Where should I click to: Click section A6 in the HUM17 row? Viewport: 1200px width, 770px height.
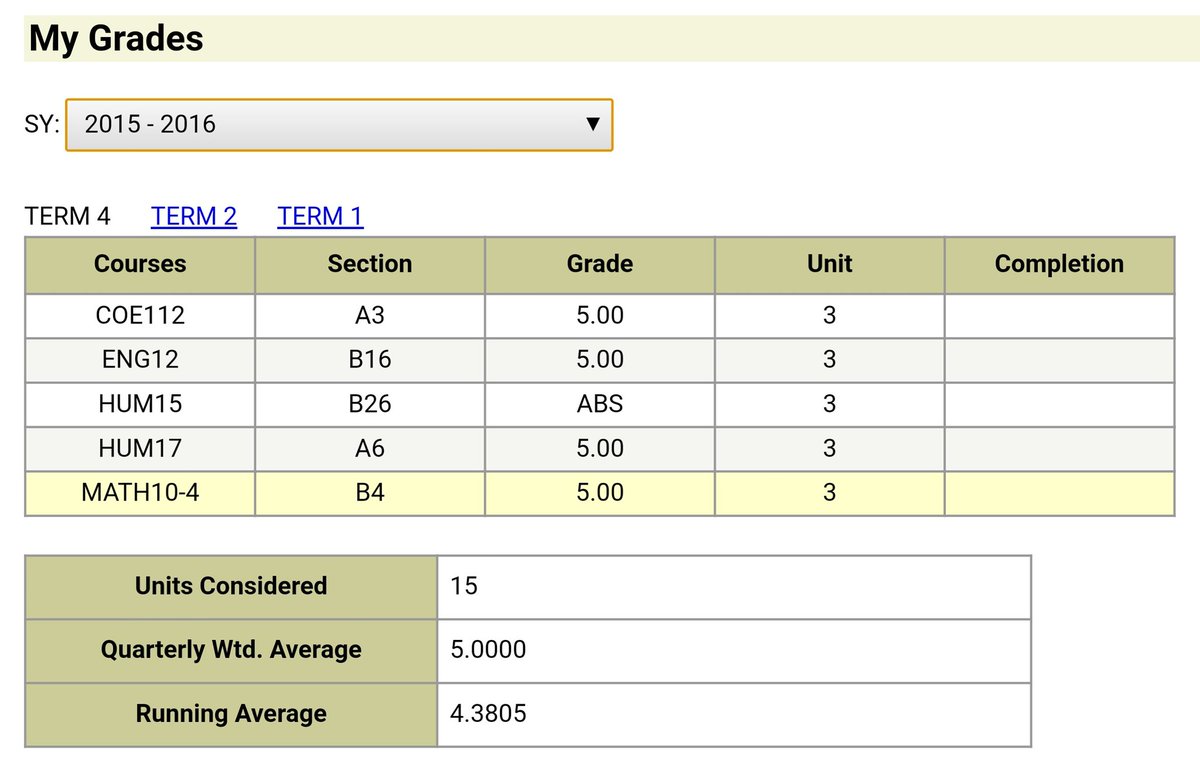coord(370,448)
